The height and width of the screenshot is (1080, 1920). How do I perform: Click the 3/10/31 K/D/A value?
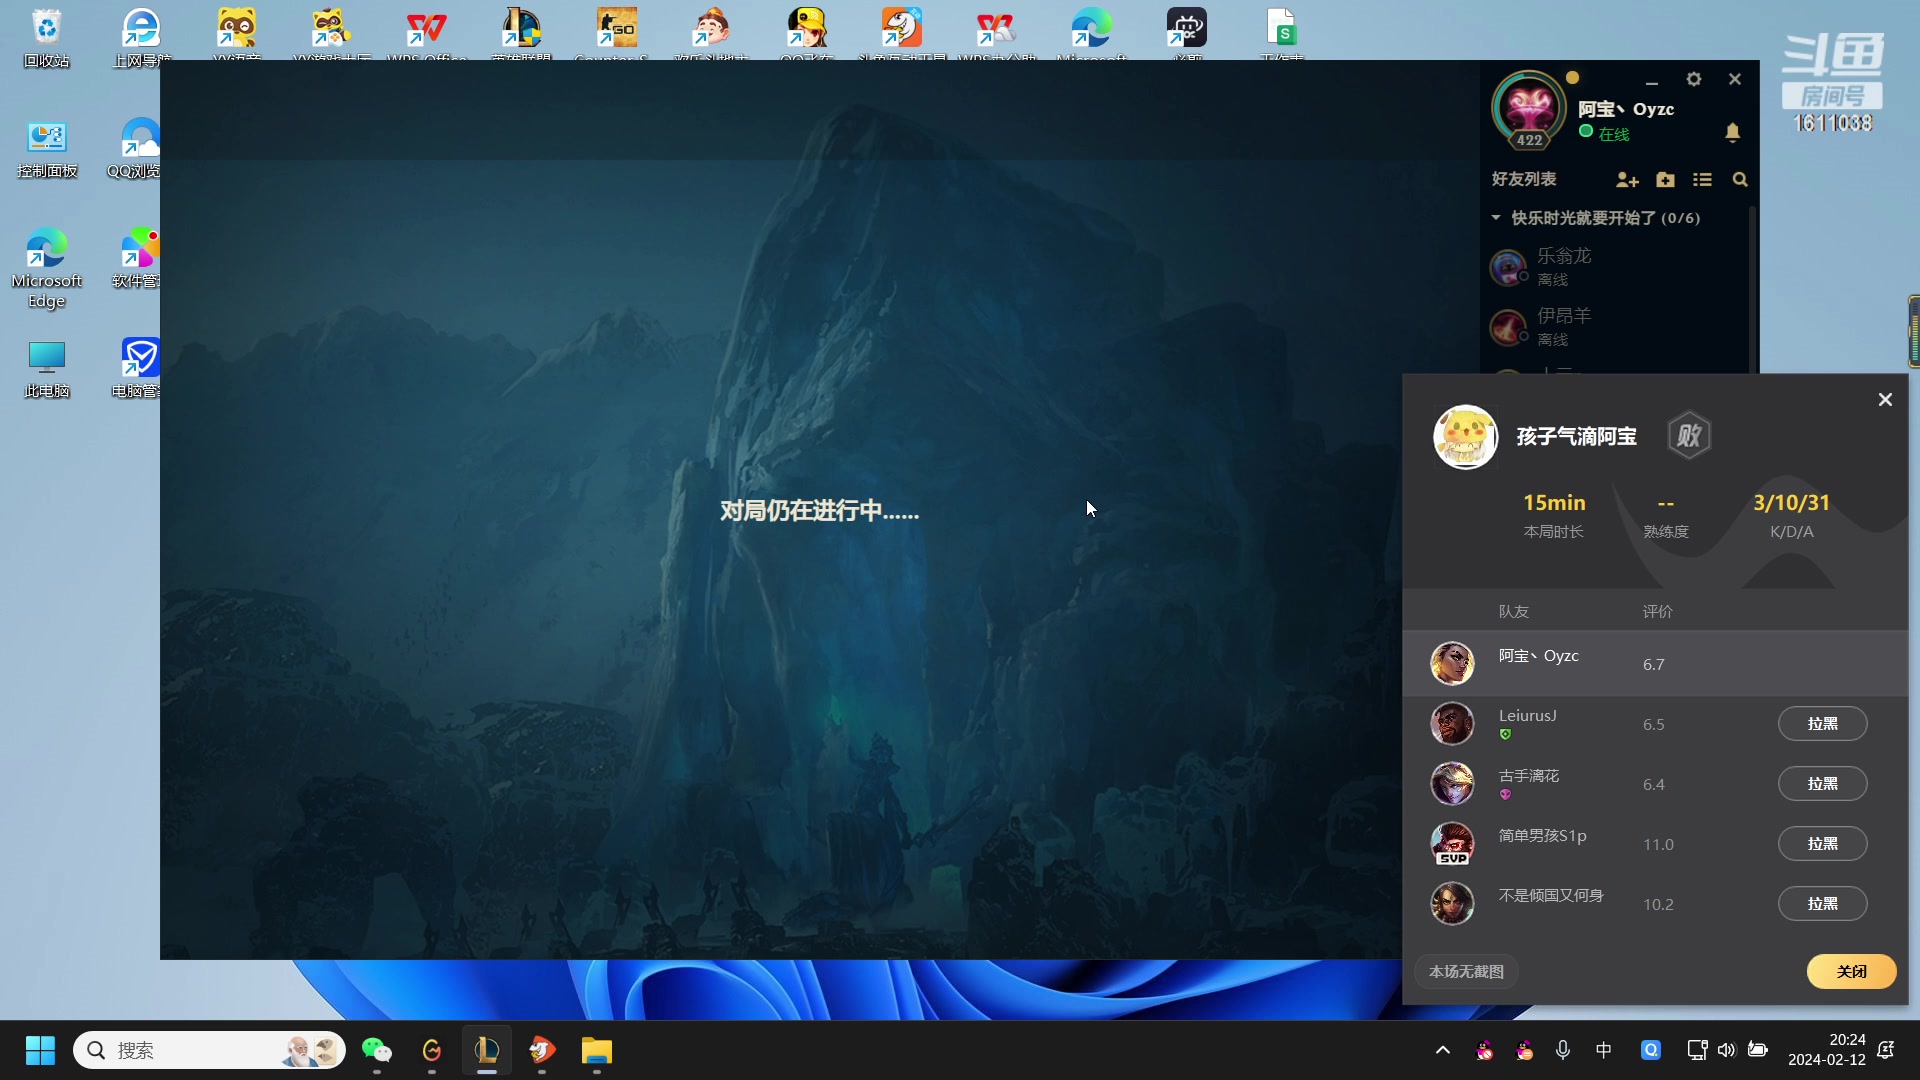[1791, 503]
